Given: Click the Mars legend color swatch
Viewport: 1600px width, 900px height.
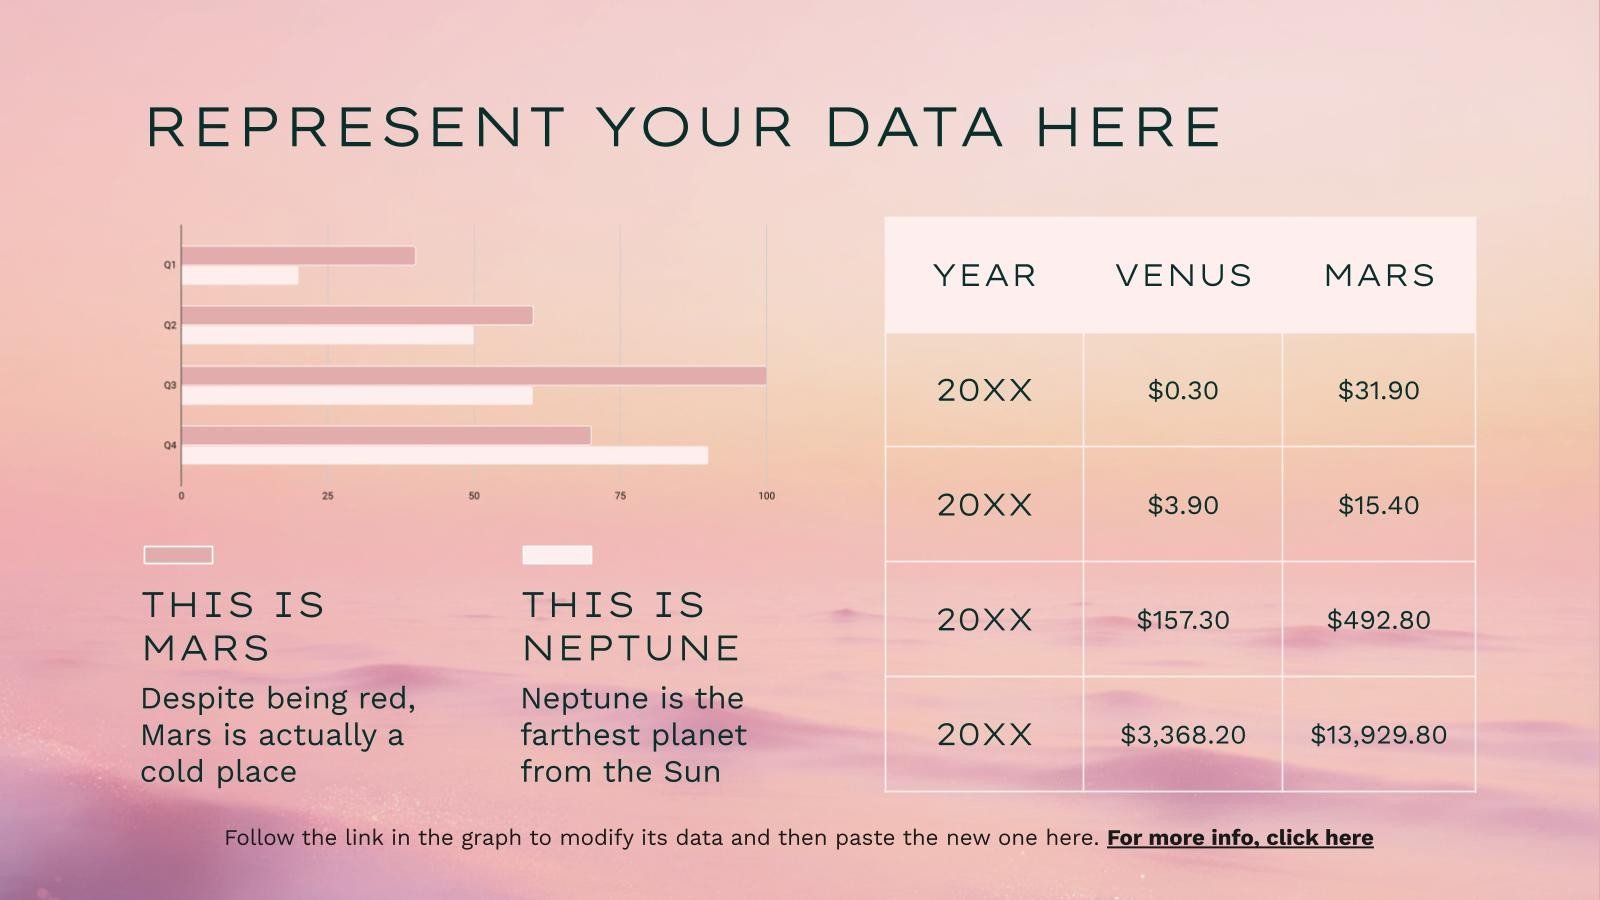Looking at the screenshot, I should 178,555.
